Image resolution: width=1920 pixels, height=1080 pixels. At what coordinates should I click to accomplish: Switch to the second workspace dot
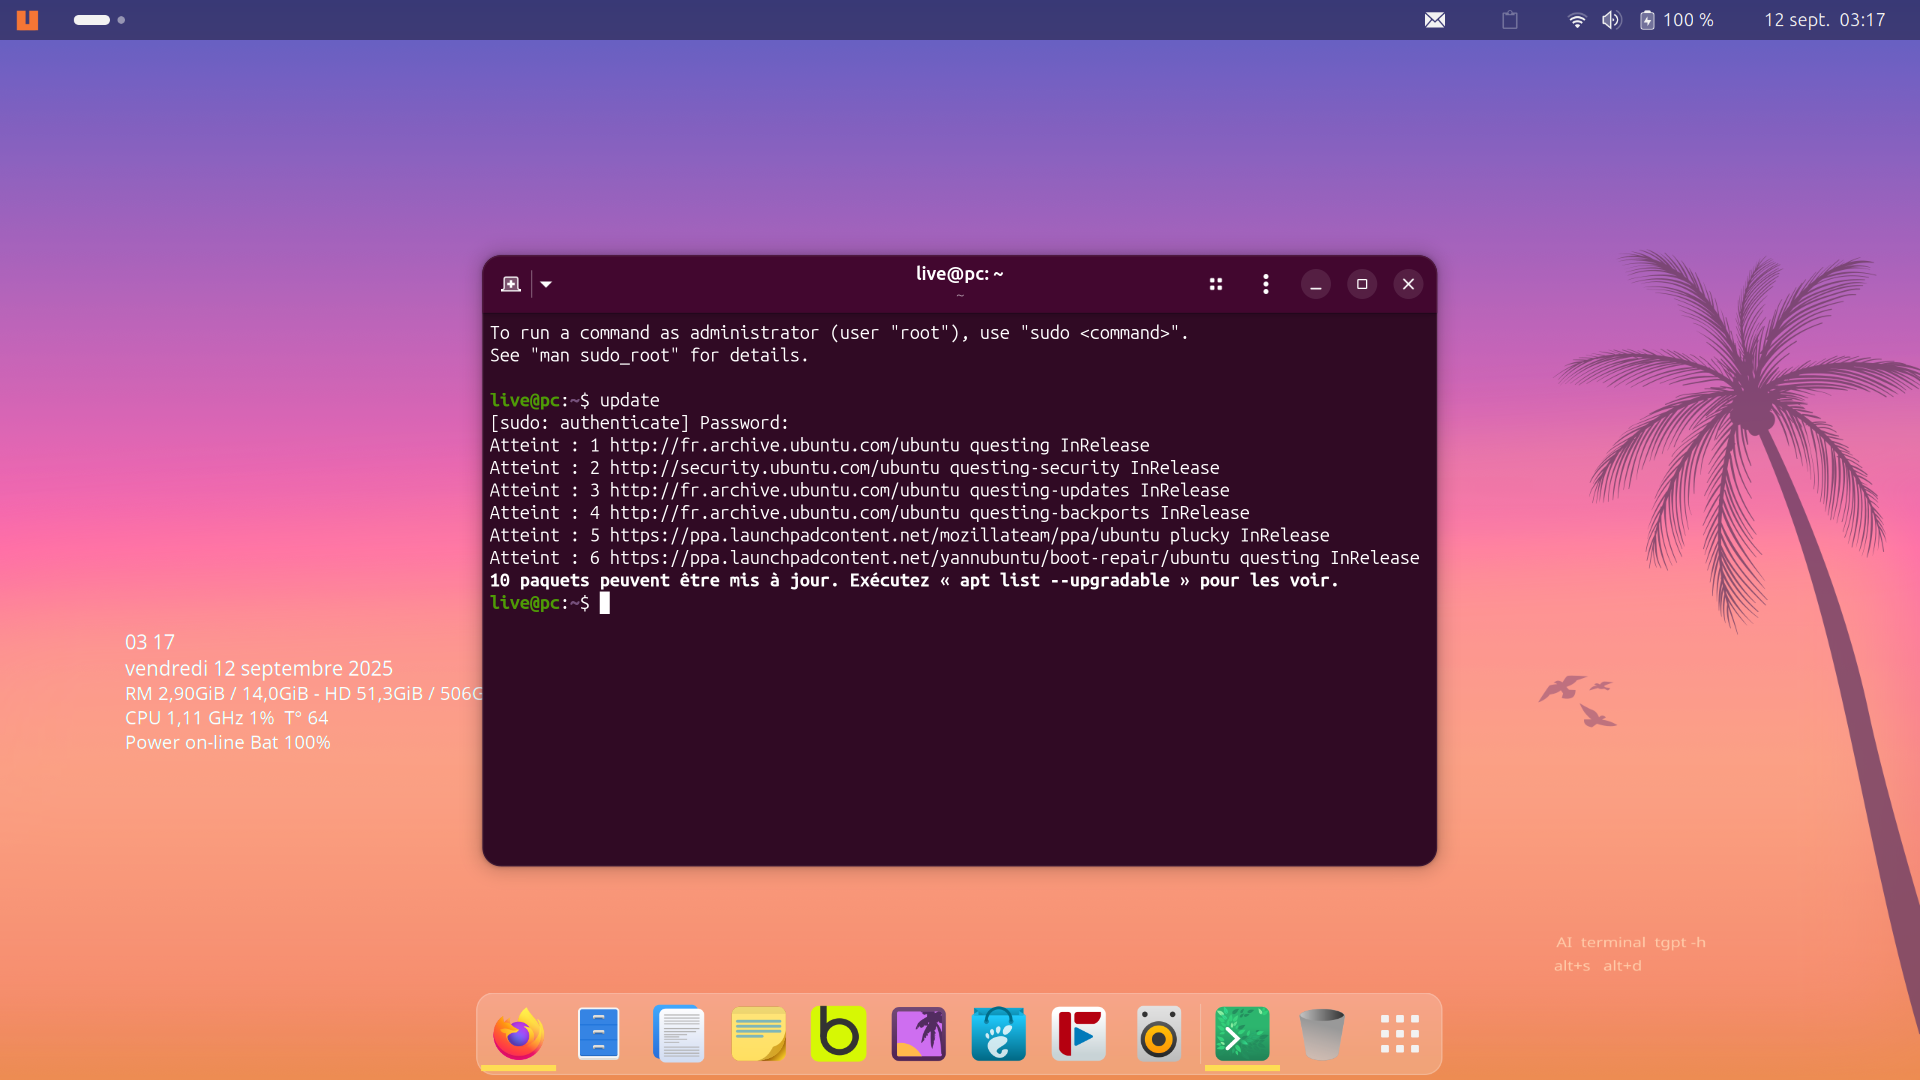121,20
